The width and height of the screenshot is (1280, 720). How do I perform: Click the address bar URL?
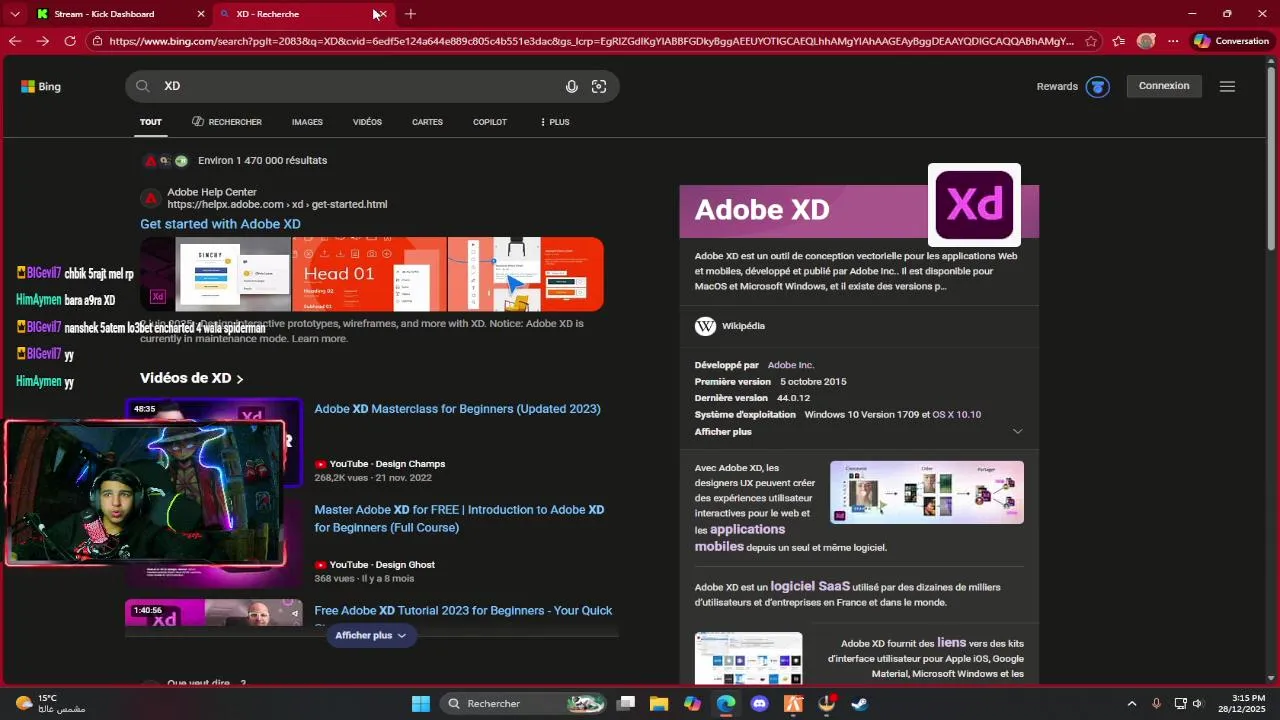tap(590, 41)
